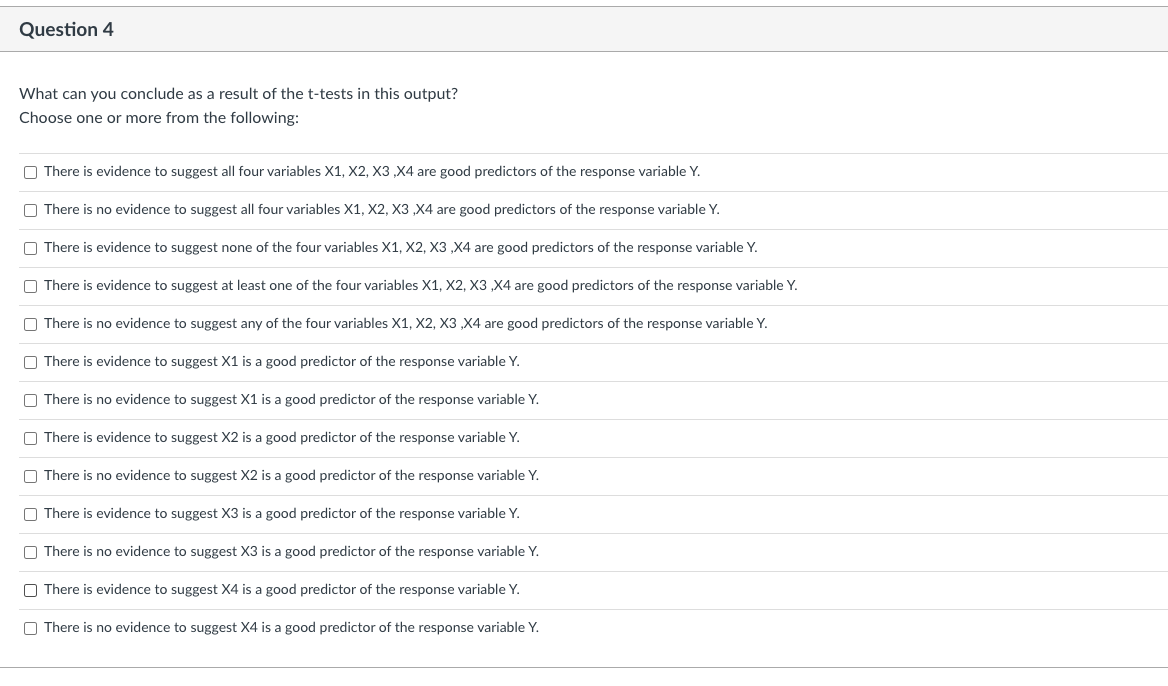1168x686 pixels.
Task: Click the question prompt about t-tests conclusions
Action: pos(238,93)
